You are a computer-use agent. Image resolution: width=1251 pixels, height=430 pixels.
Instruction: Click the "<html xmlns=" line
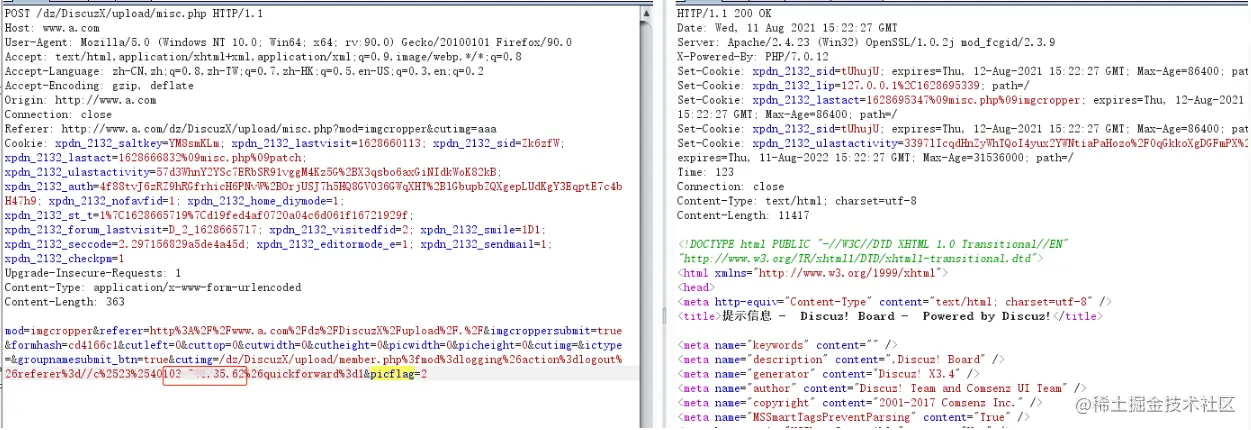[812, 273]
